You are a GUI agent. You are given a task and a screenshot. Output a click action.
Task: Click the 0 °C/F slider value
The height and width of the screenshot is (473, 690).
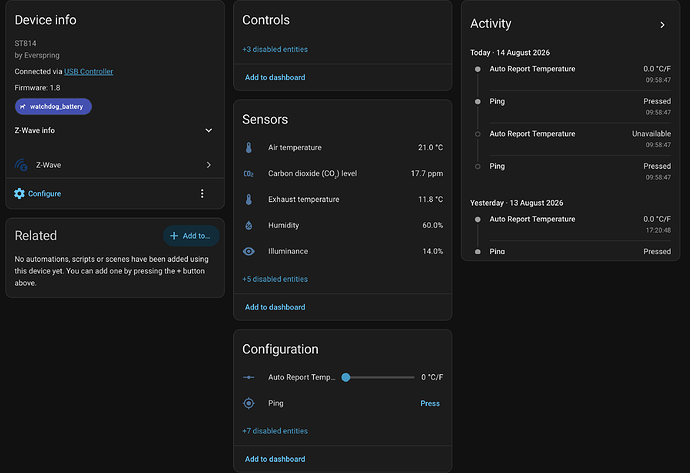tap(432, 377)
